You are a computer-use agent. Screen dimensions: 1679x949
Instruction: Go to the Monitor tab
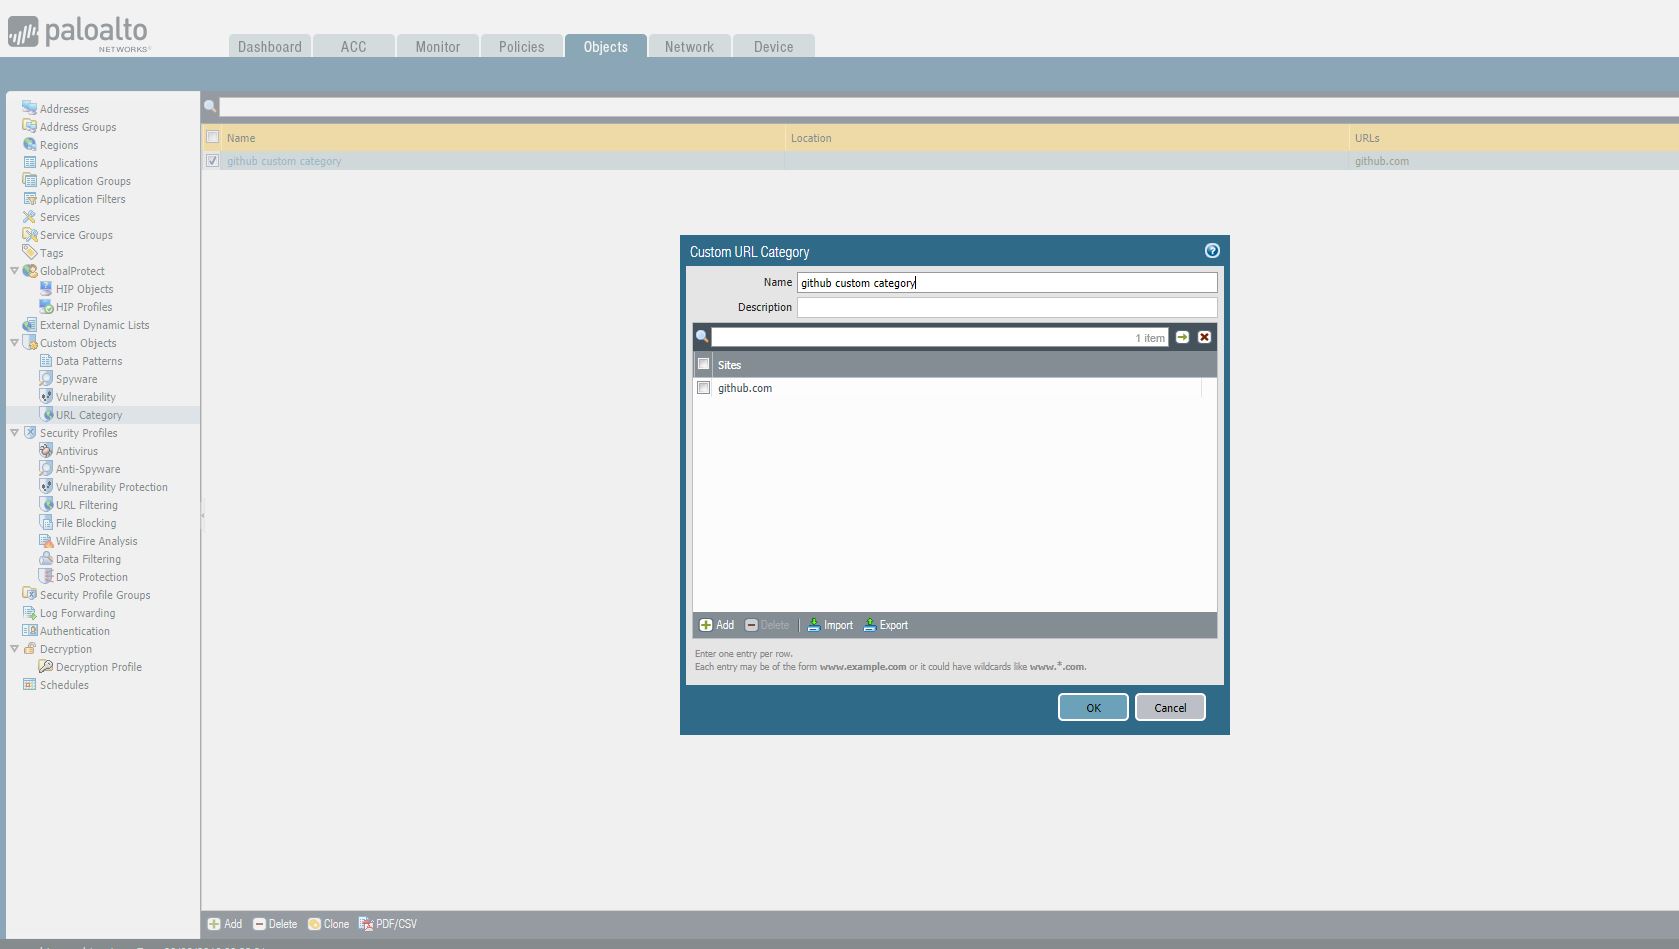(438, 46)
